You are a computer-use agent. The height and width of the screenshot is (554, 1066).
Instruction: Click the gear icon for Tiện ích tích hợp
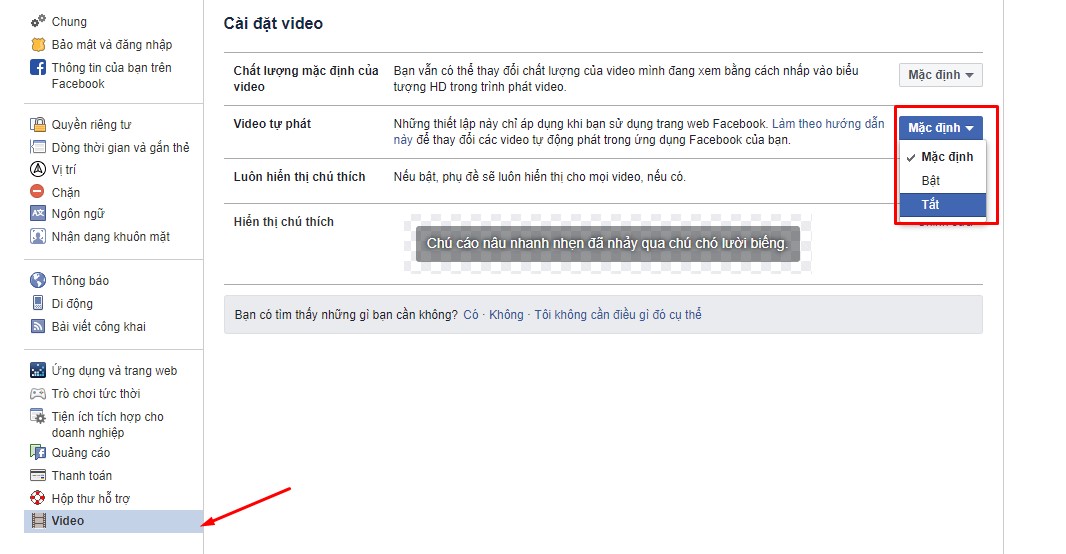click(x=38, y=416)
